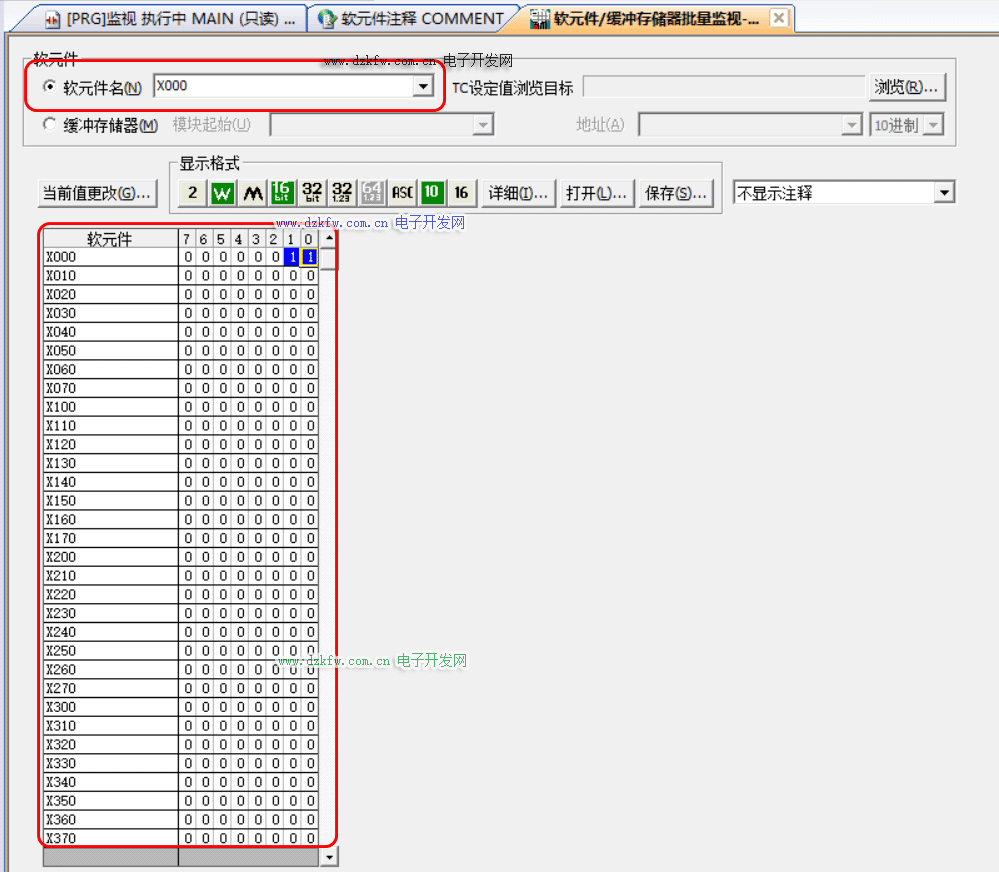Switch to the [PRG]监视 MAIN tab
The image size is (999, 872).
coord(170,18)
